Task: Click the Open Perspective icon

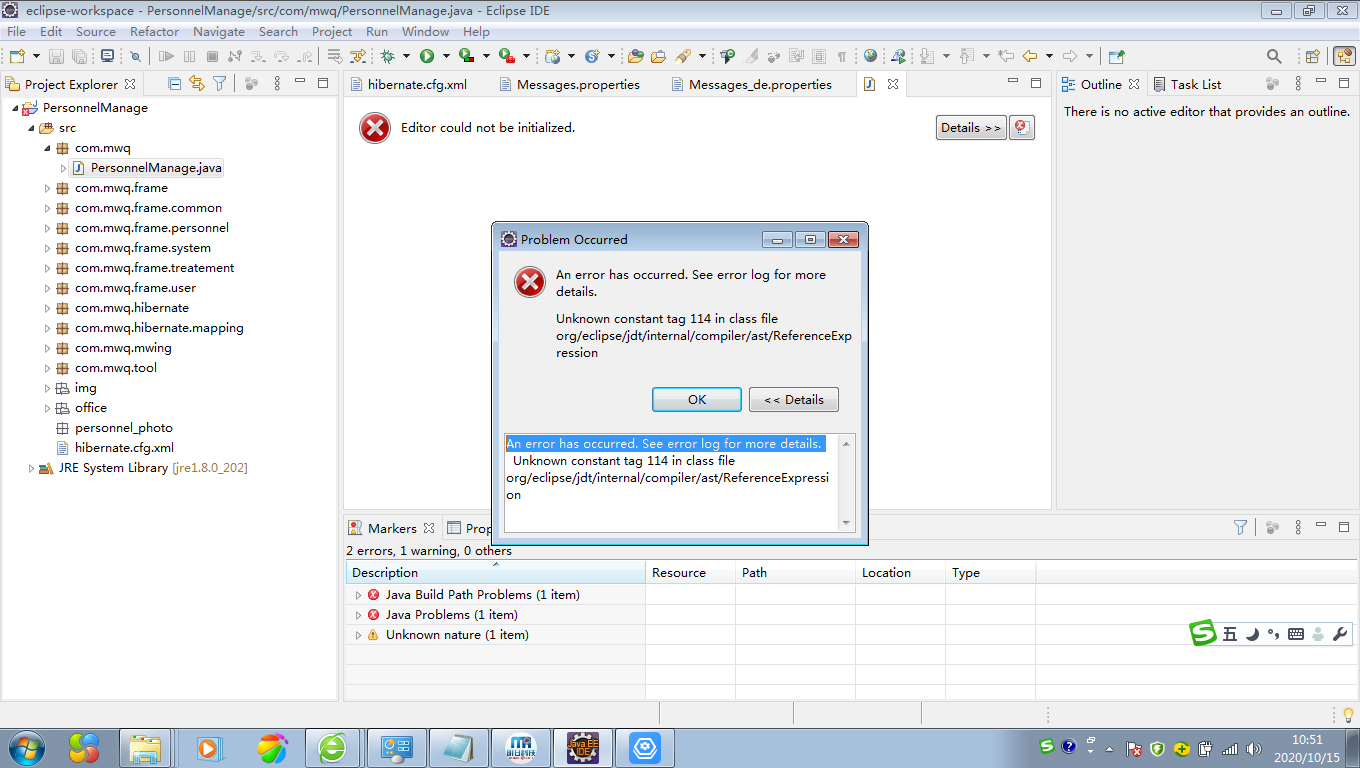Action: click(x=1312, y=56)
